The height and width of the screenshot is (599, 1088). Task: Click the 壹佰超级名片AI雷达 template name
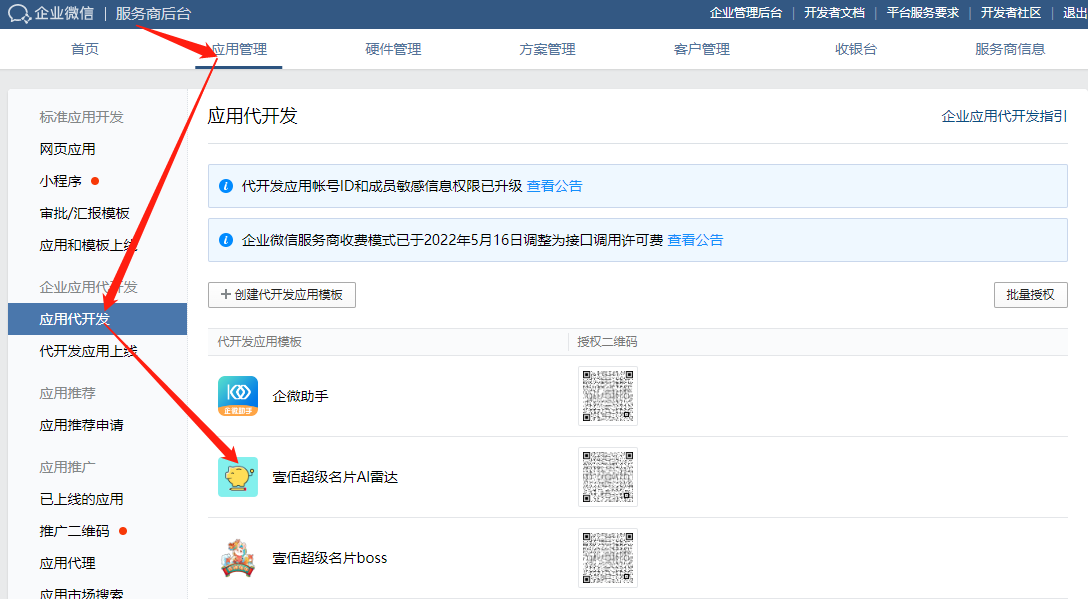tap(335, 478)
